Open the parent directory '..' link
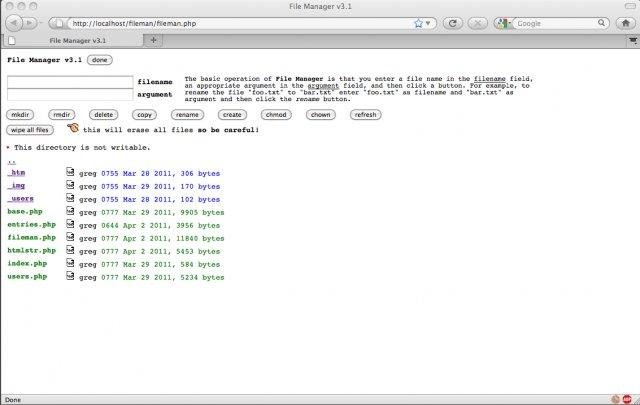Viewport: 640px width, 405px height. pyautogui.click(x=11, y=161)
